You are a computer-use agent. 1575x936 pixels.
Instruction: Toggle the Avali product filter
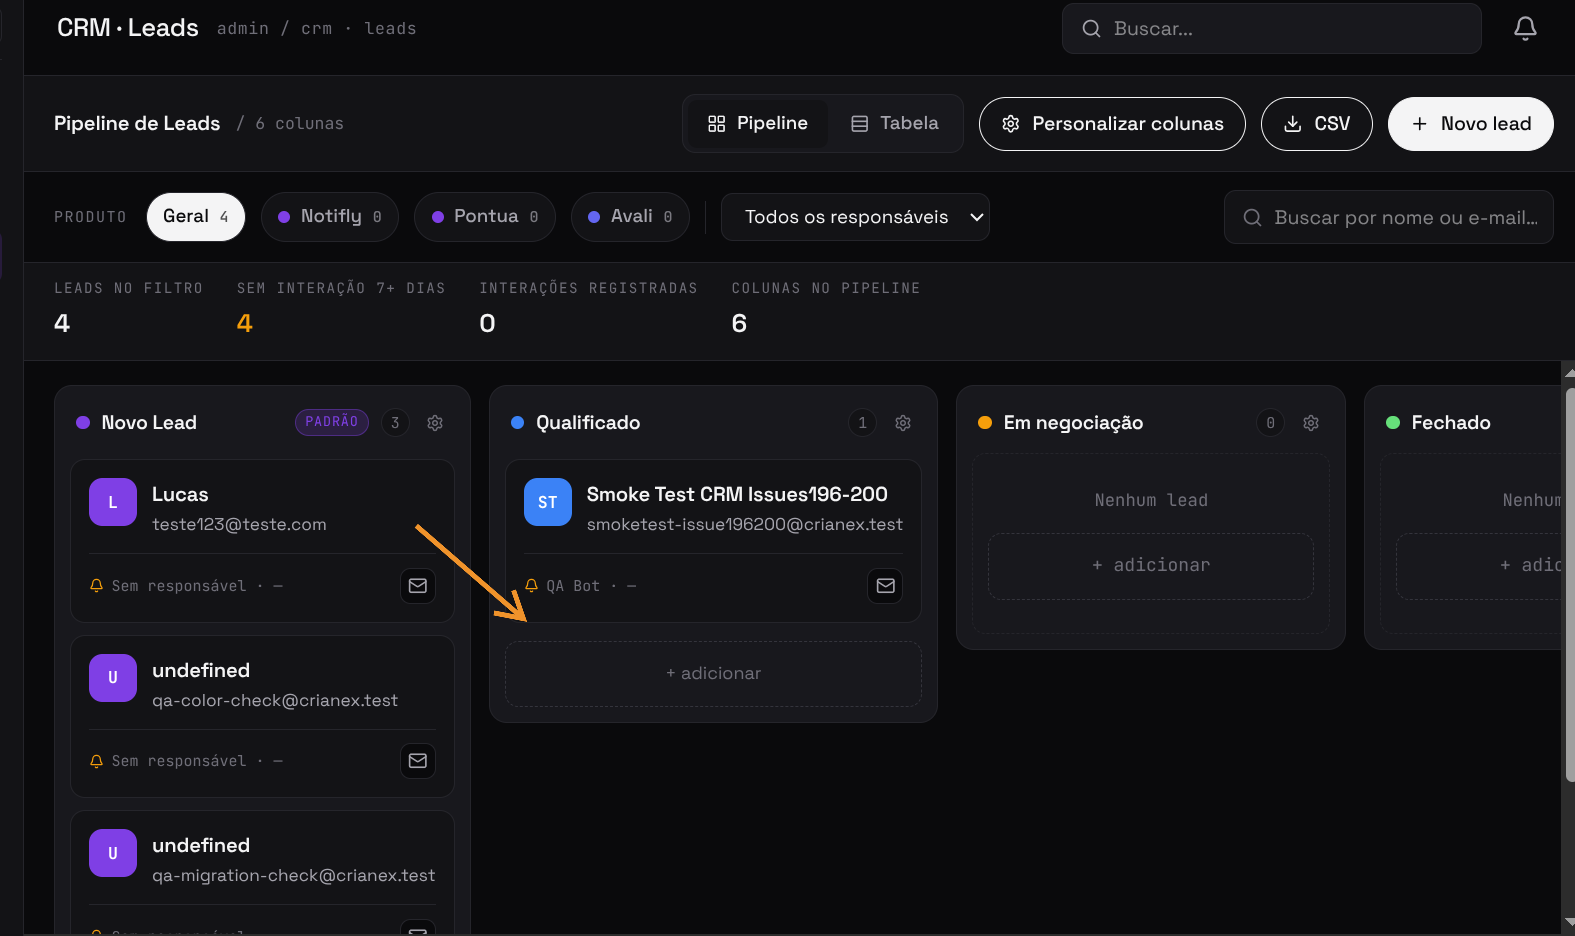pos(630,217)
